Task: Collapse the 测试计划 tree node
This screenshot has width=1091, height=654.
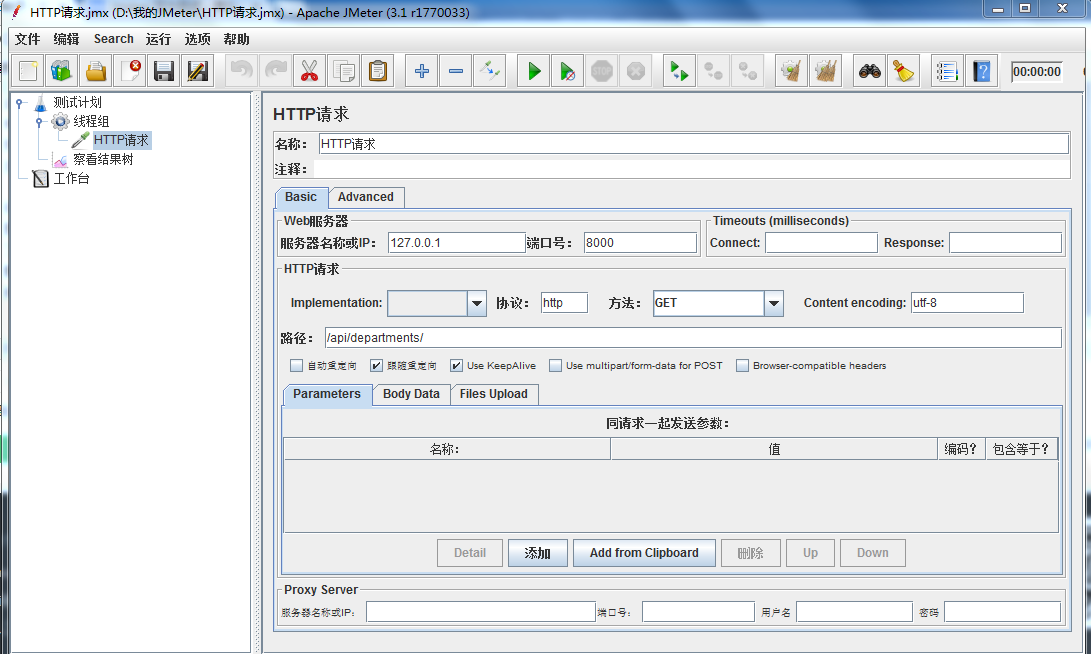Action: [19, 103]
